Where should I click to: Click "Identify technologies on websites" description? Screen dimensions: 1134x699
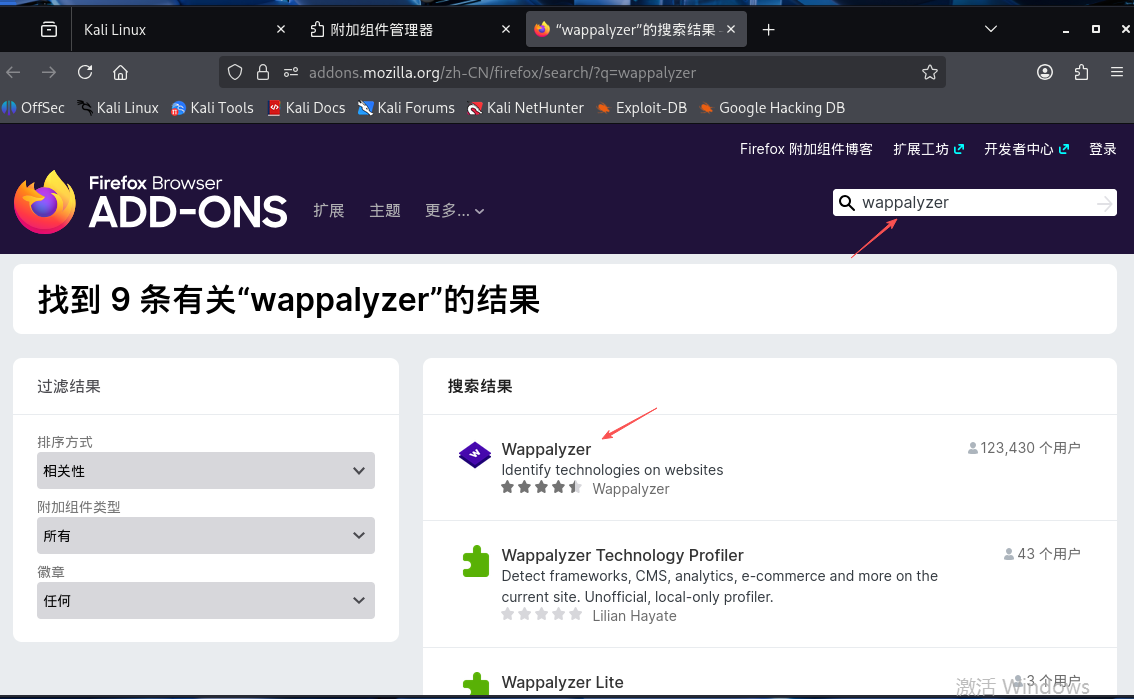tap(612, 470)
